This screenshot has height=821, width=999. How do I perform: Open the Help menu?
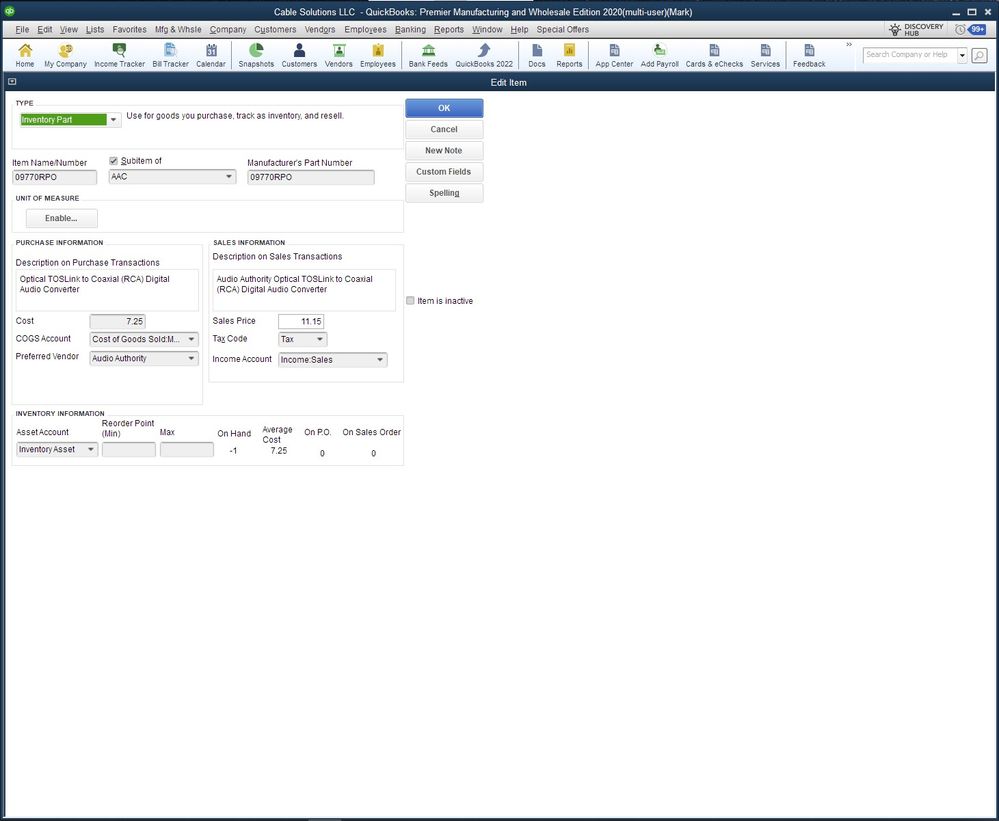519,29
